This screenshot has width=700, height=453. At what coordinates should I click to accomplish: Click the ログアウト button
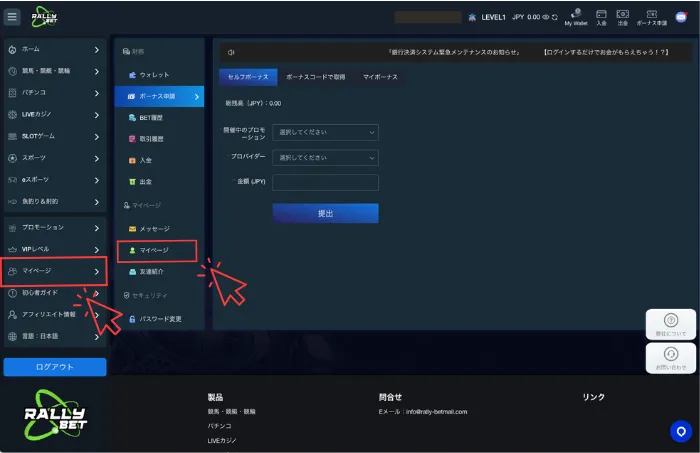pyautogui.click(x=55, y=367)
